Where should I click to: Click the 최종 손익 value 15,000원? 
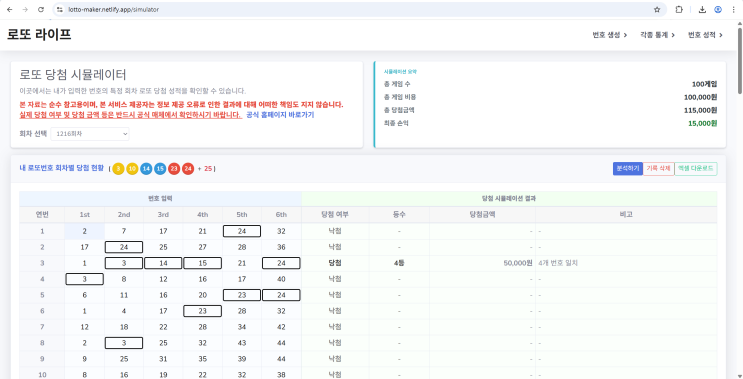pyautogui.click(x=702, y=123)
